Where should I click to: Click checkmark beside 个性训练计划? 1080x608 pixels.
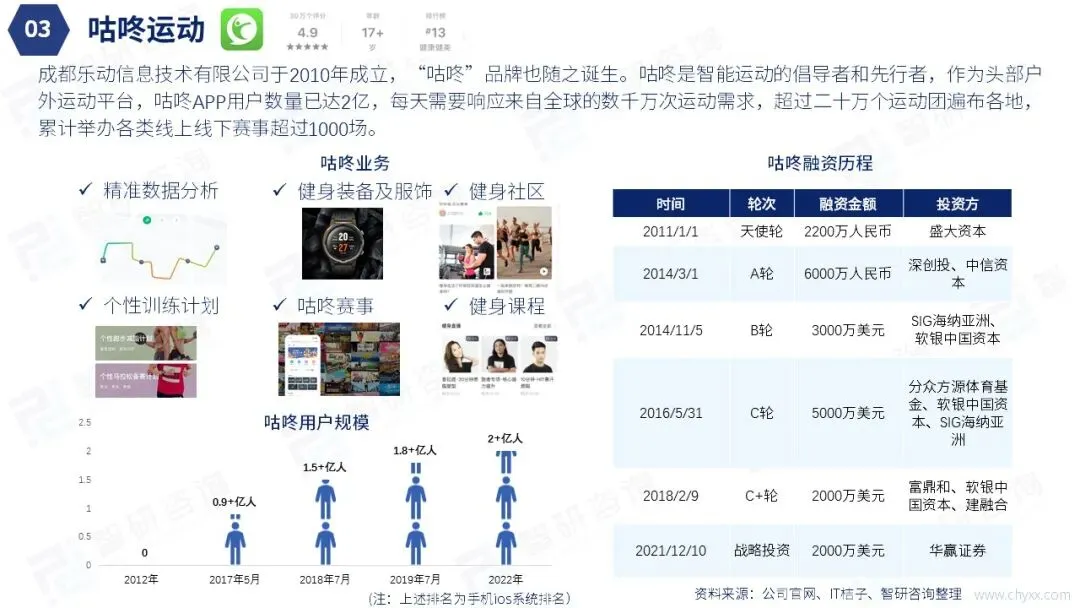[x=85, y=304]
